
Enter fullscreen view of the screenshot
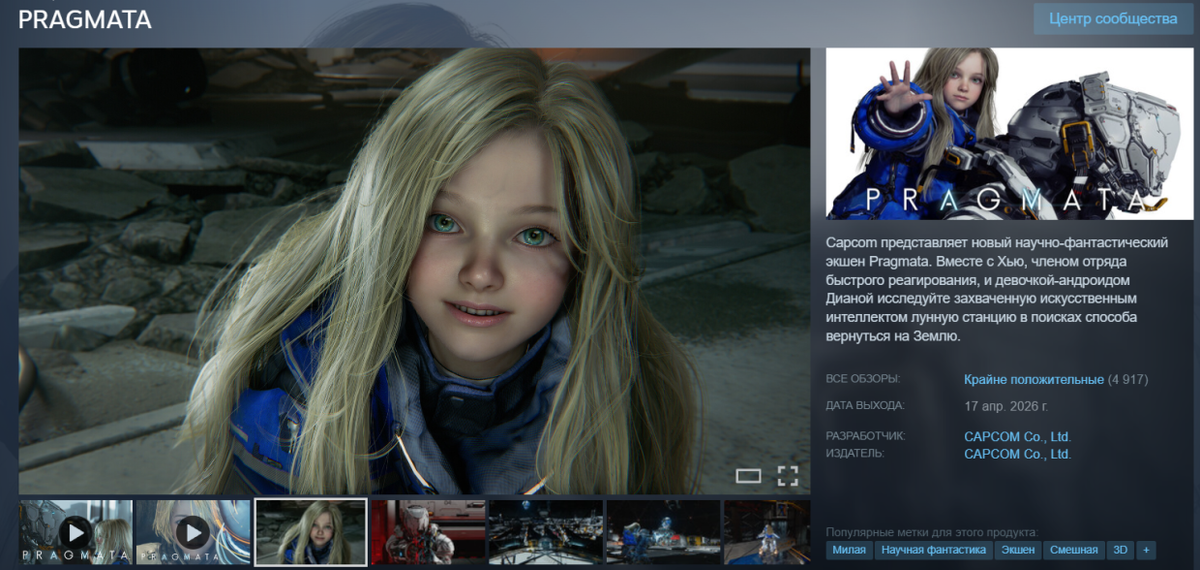(x=788, y=476)
